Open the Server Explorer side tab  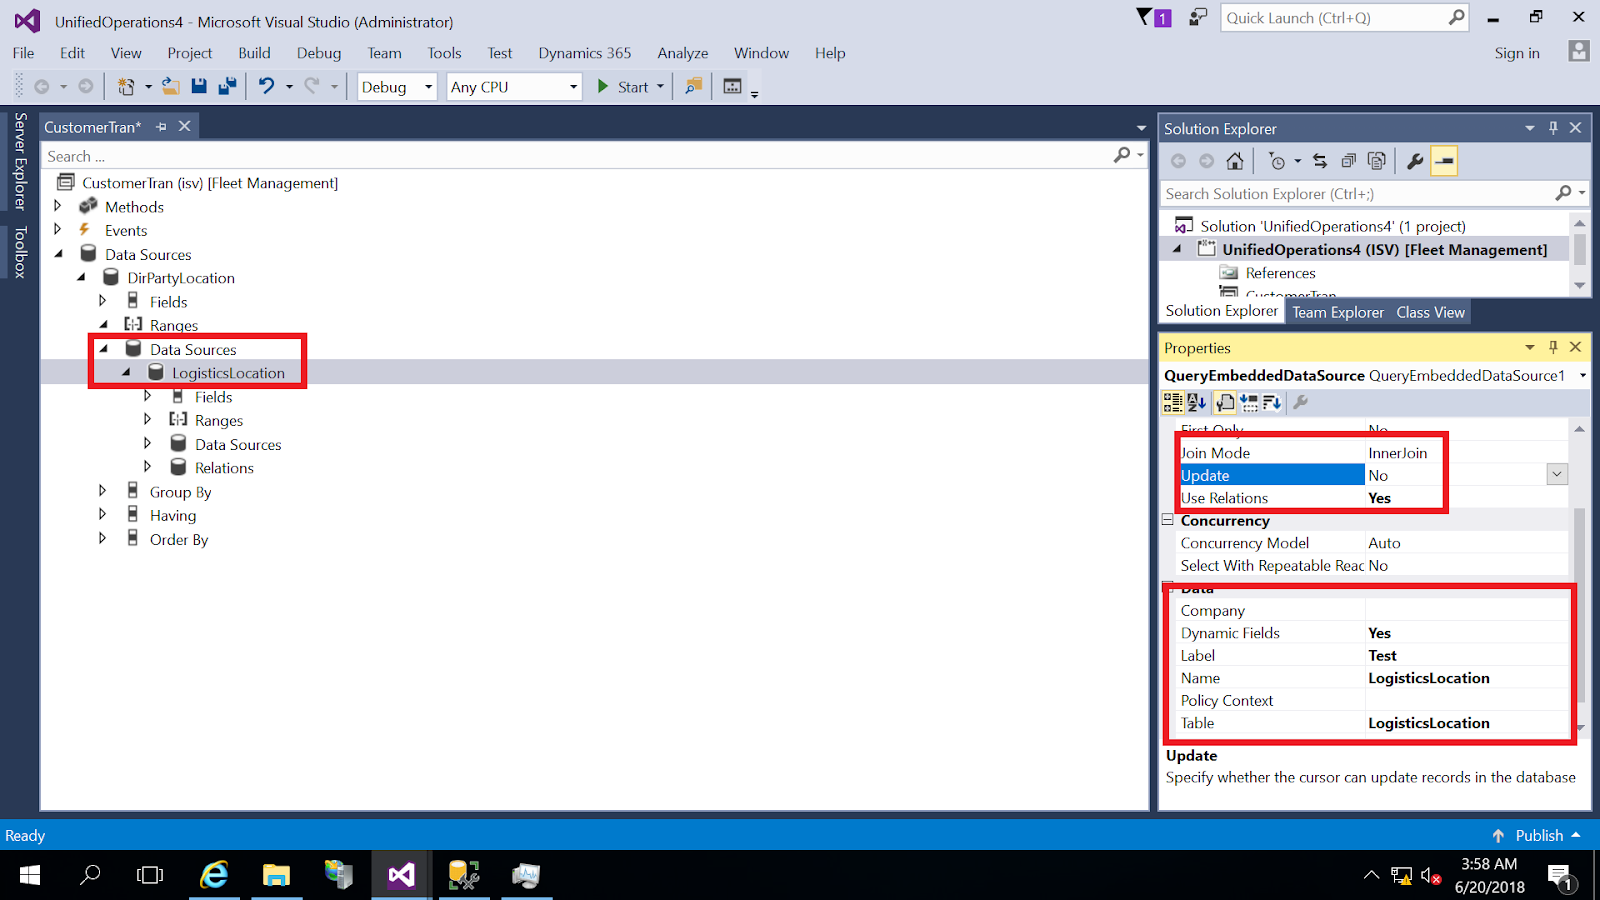20,161
